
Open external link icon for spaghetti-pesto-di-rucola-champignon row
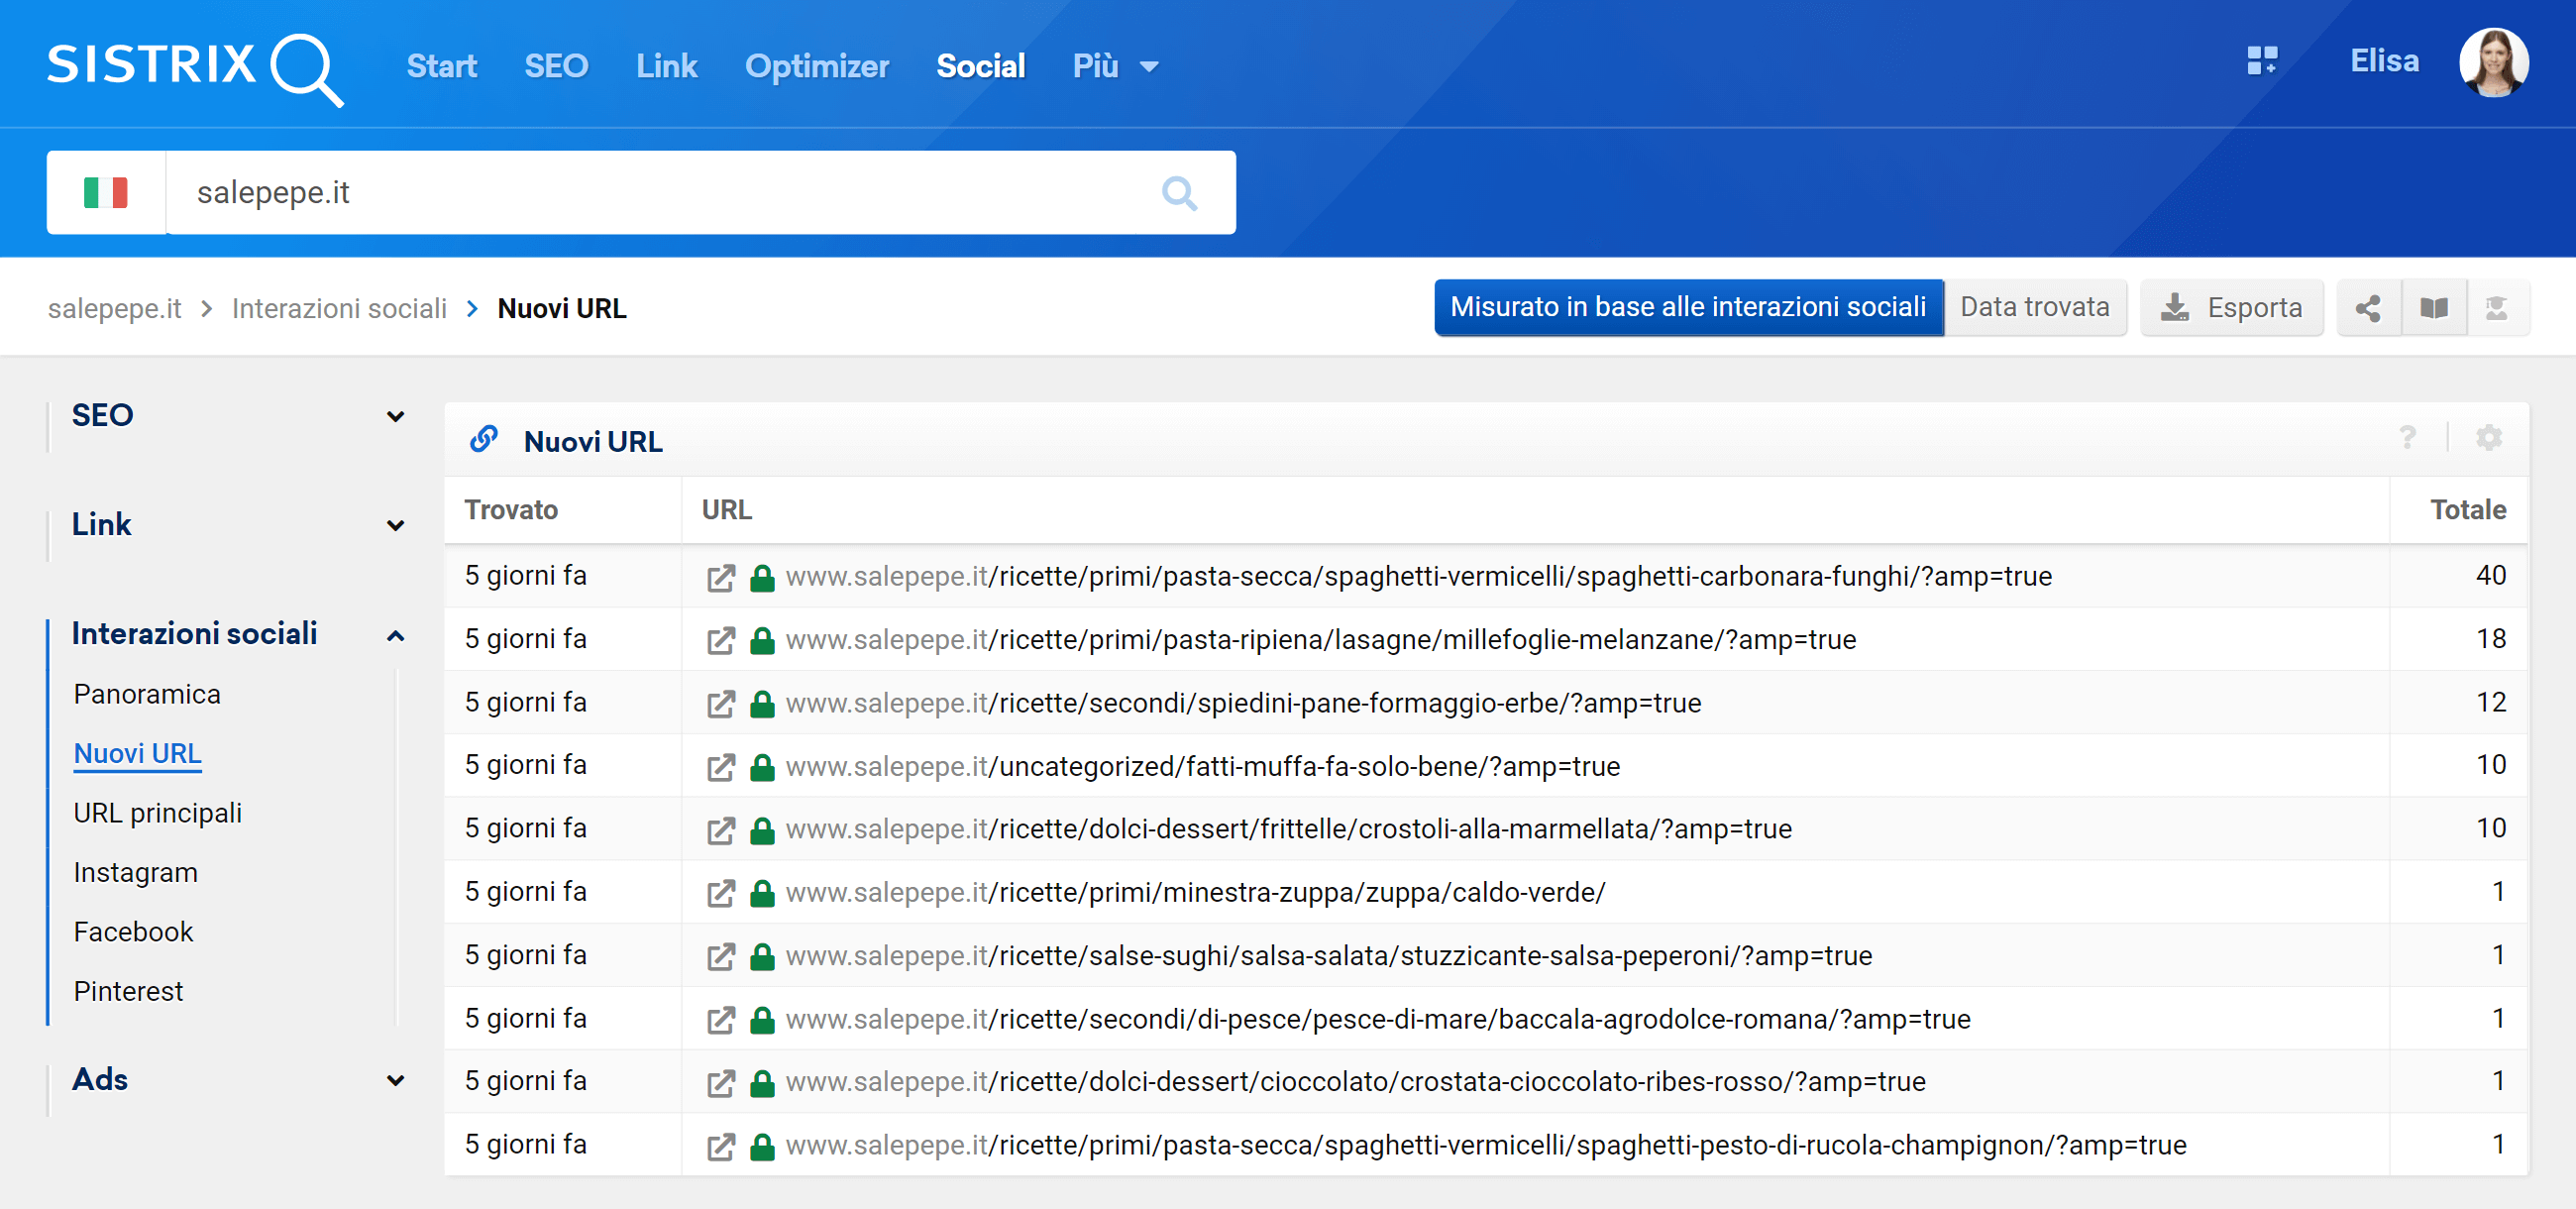[x=720, y=1146]
